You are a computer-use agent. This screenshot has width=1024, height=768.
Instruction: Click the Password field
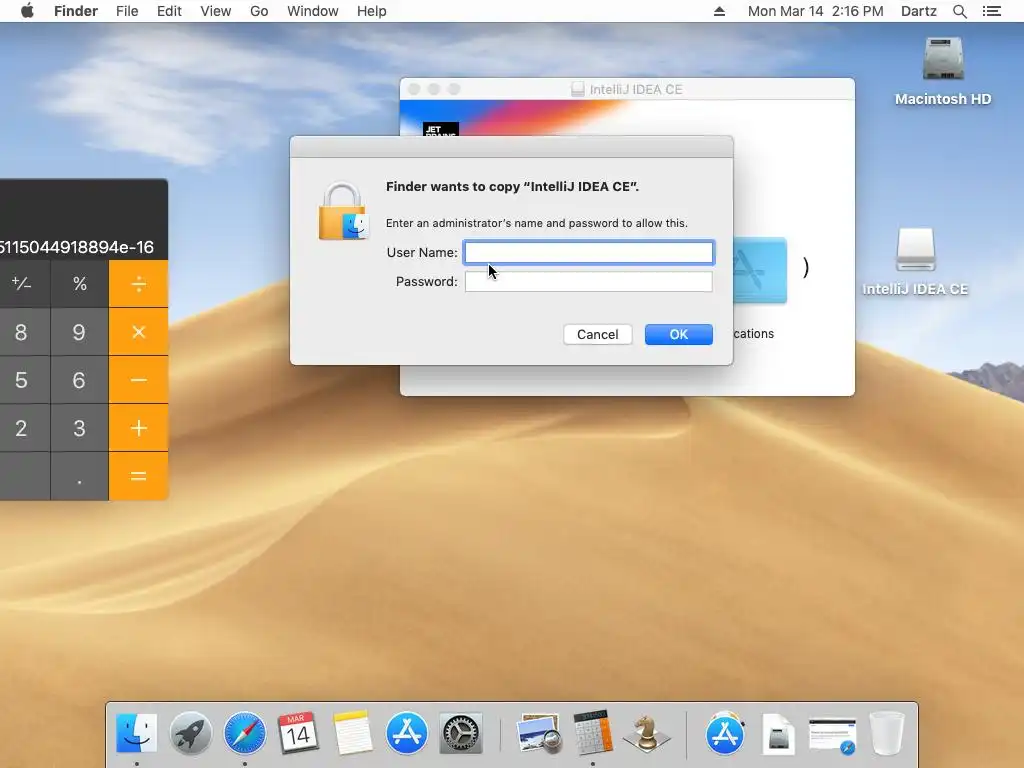click(x=588, y=281)
